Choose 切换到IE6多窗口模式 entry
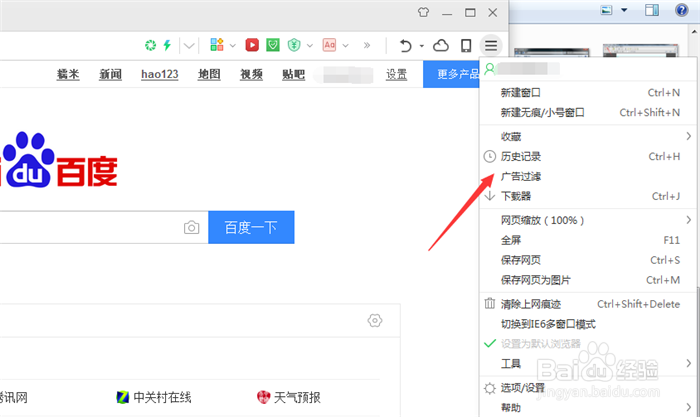This screenshot has width=700, height=417. (588, 324)
